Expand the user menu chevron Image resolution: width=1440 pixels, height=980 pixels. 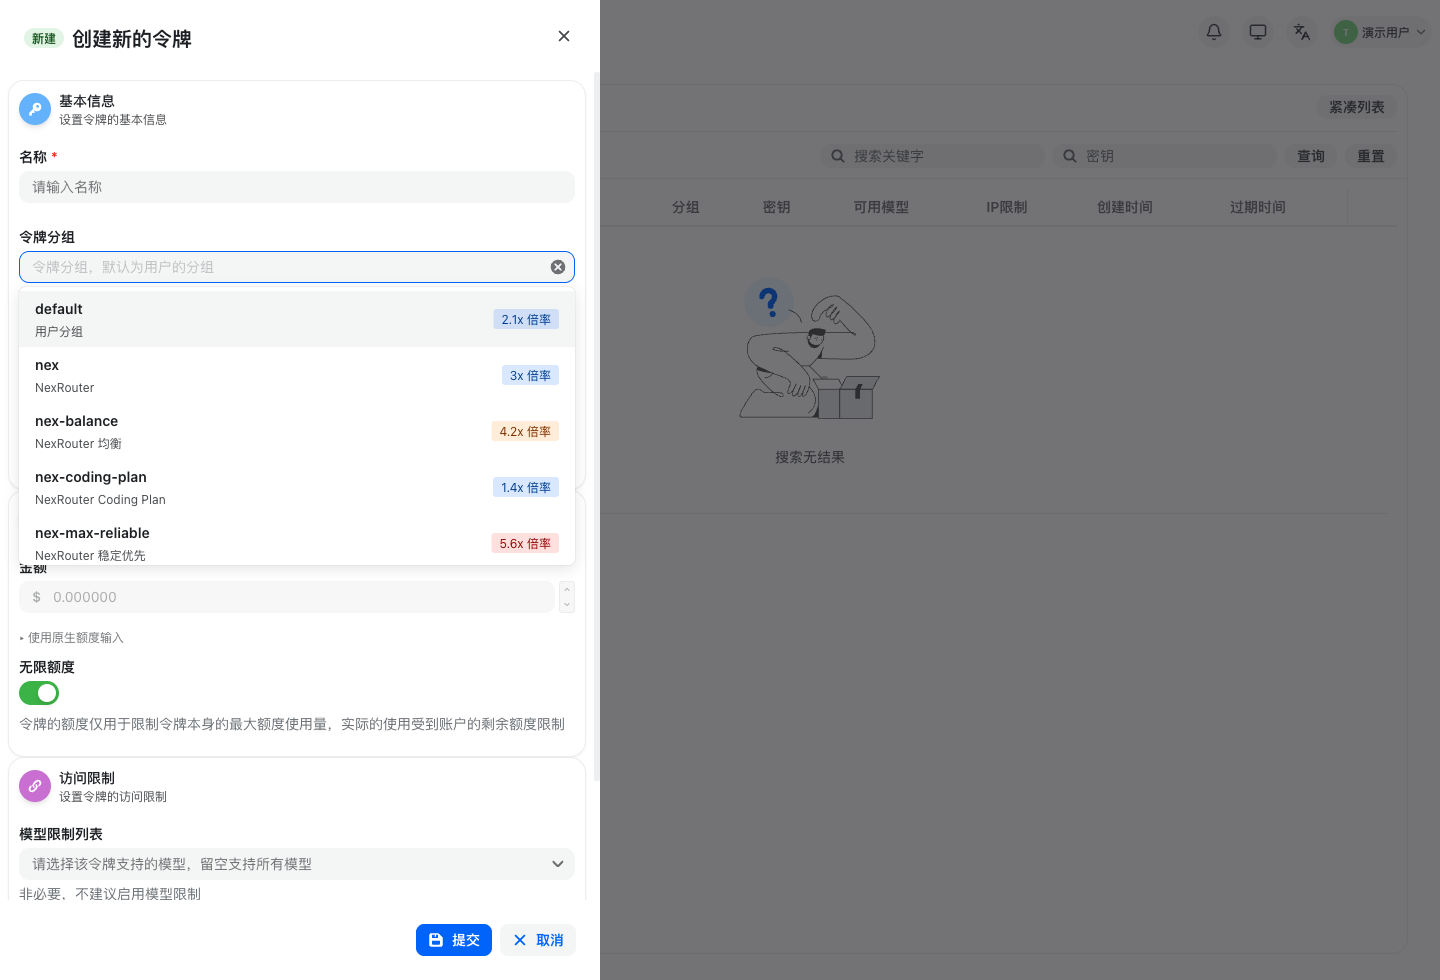click(1421, 32)
